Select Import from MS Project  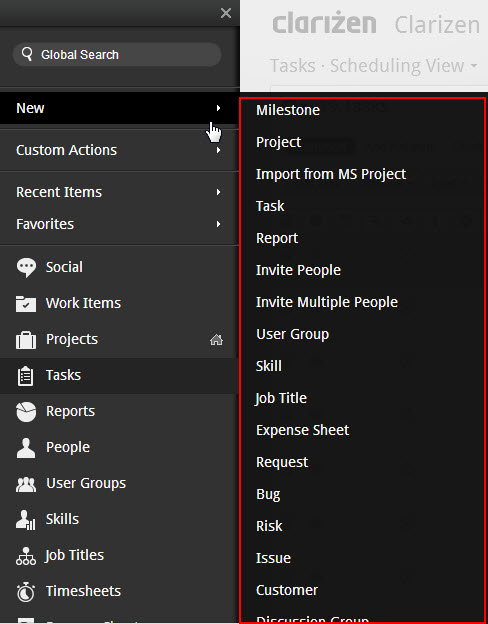click(x=331, y=174)
